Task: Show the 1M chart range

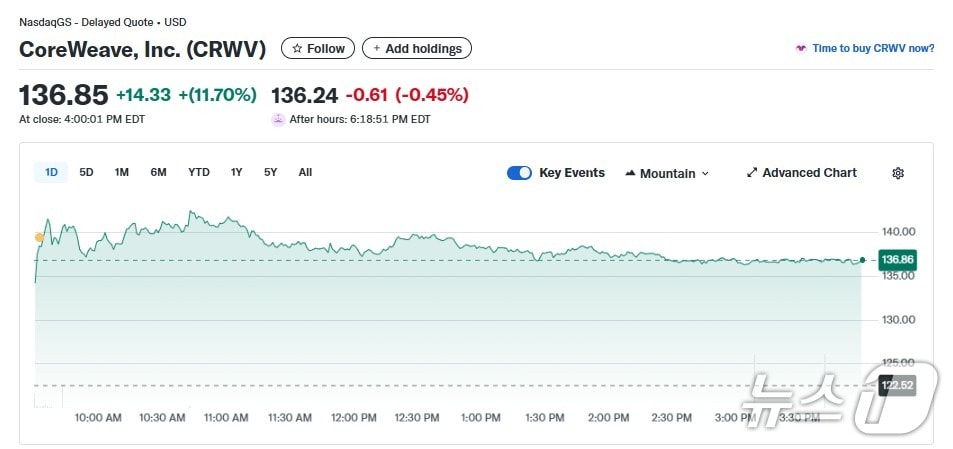Action: [x=121, y=172]
